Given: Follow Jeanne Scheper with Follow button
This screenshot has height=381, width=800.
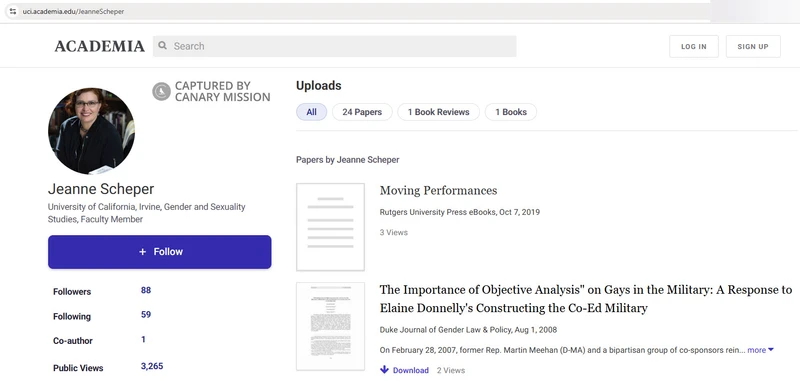Looking at the screenshot, I should click(x=160, y=252).
